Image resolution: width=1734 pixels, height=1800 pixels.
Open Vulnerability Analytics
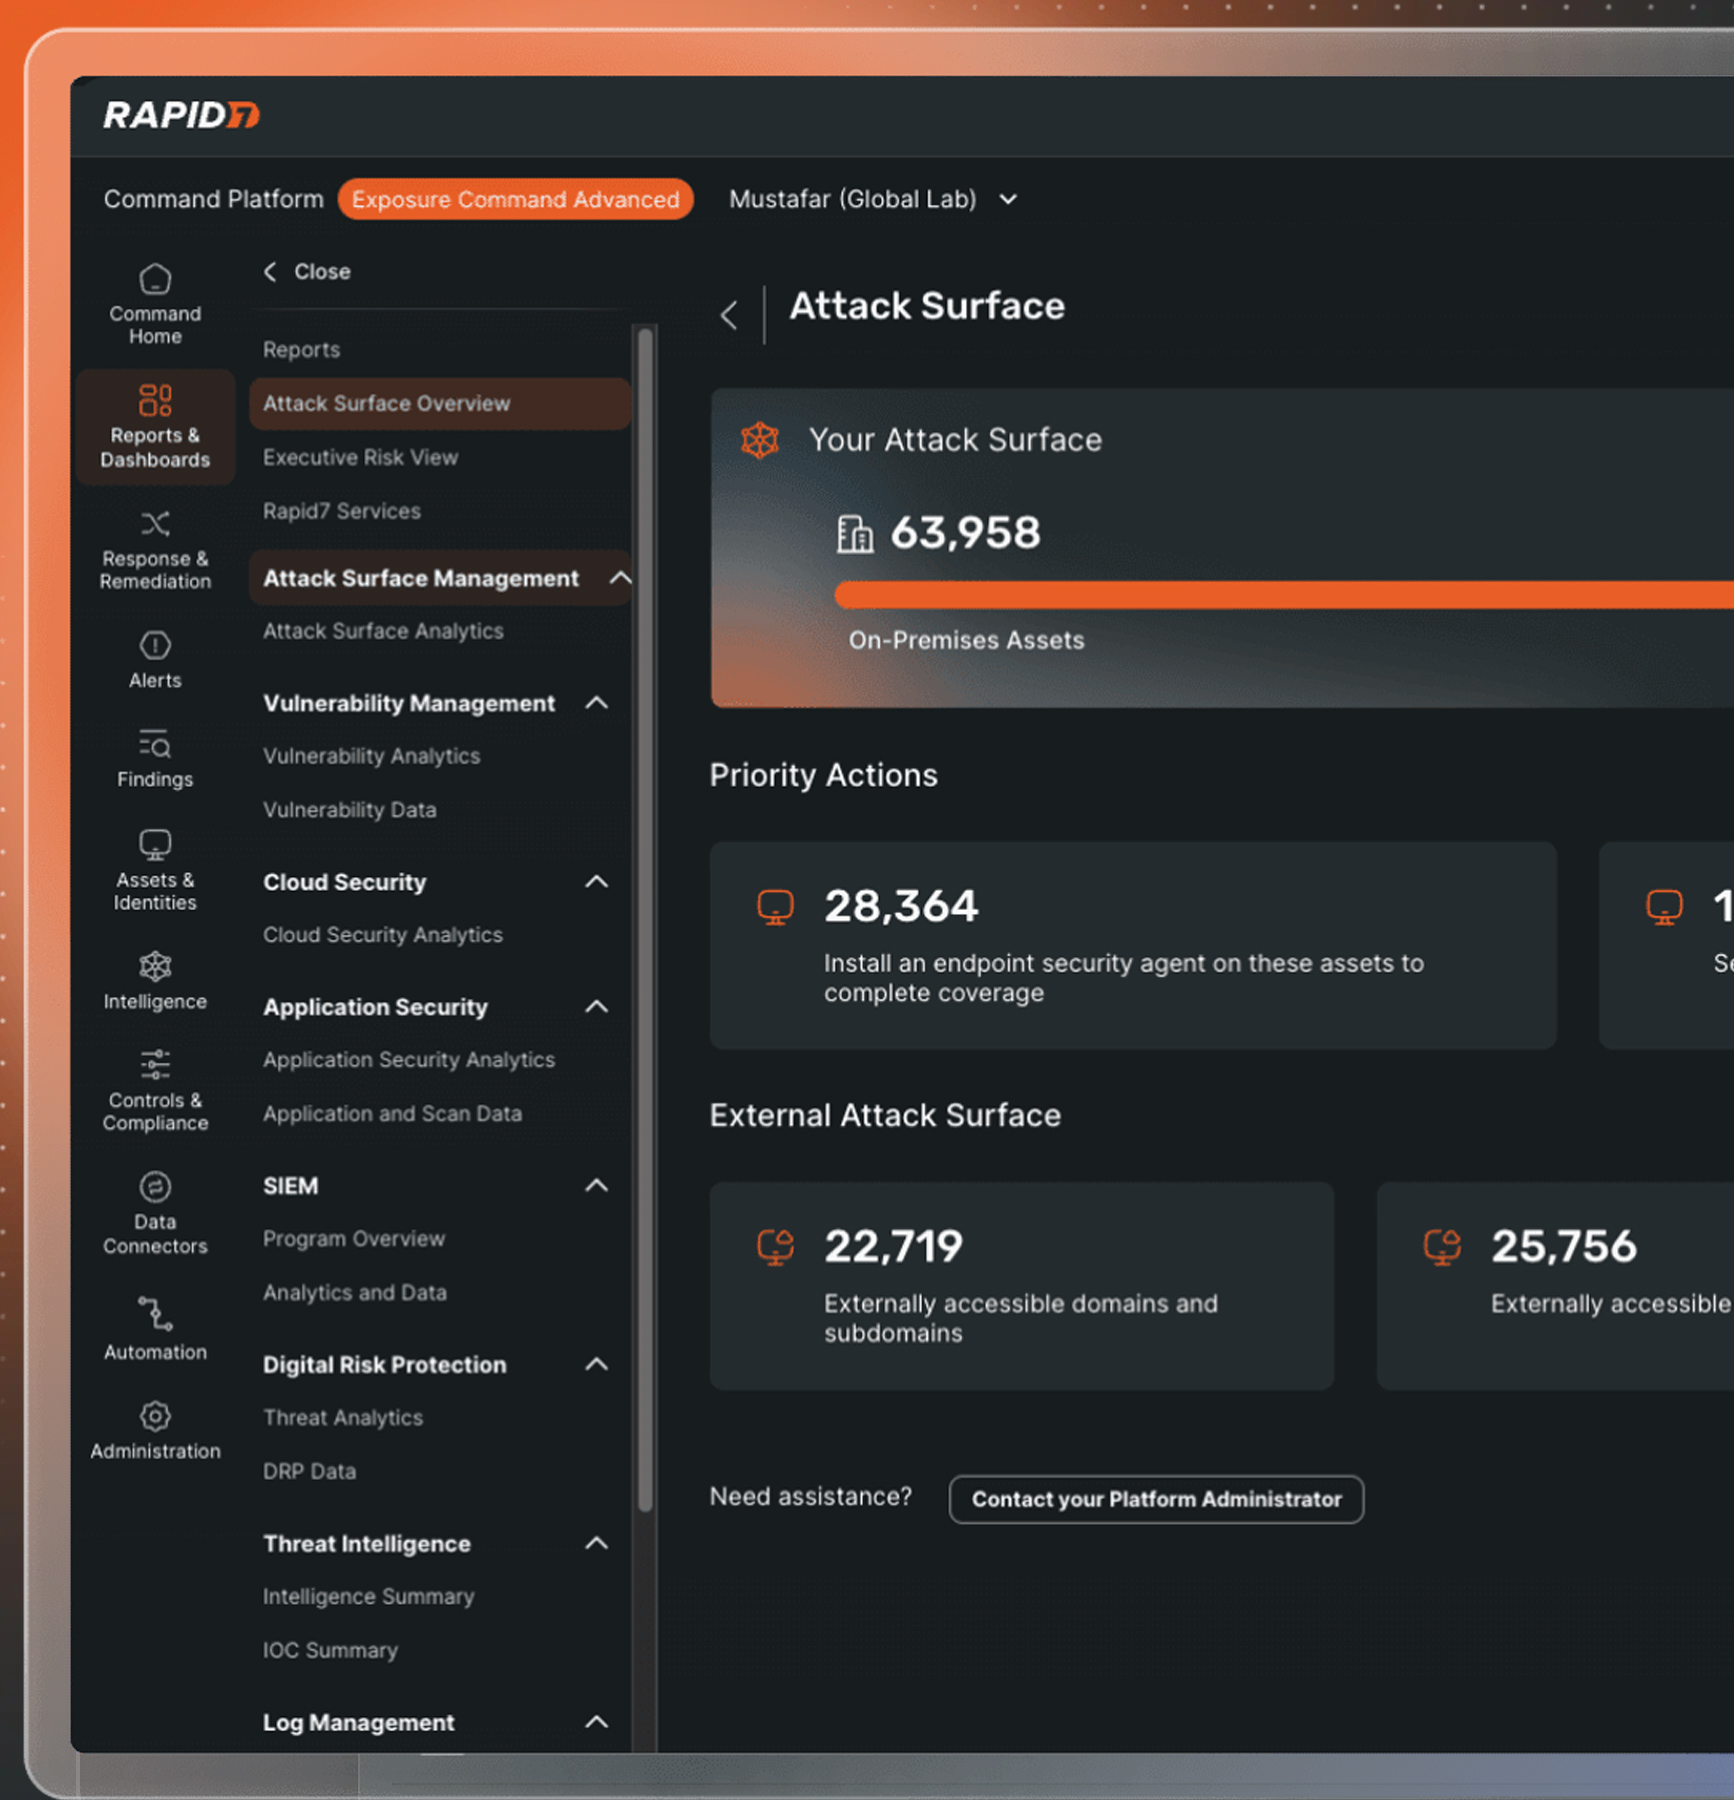pyautogui.click(x=371, y=757)
